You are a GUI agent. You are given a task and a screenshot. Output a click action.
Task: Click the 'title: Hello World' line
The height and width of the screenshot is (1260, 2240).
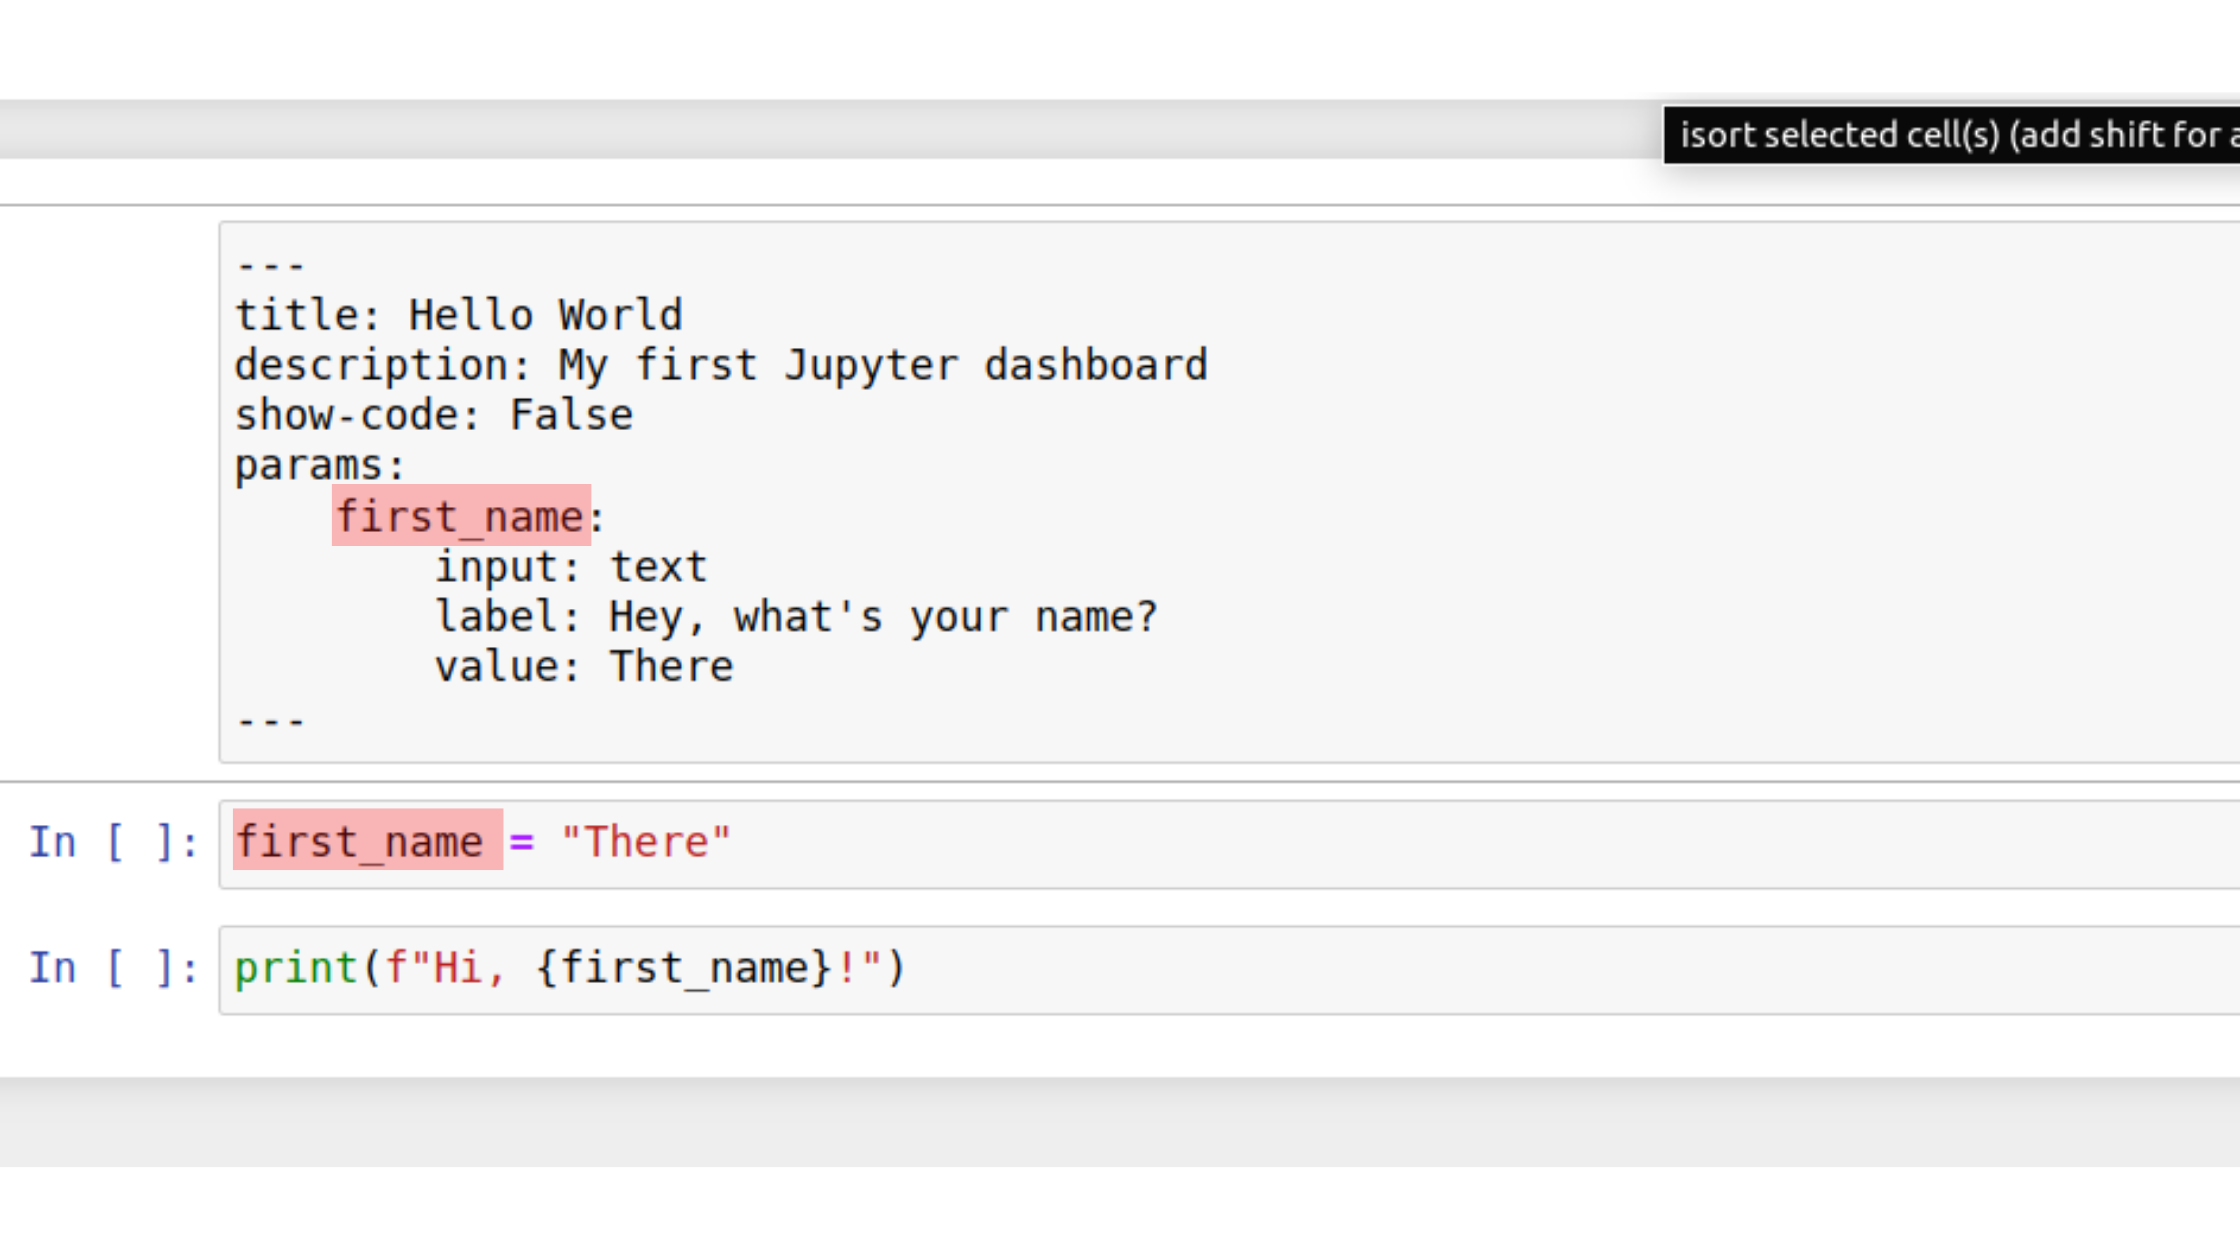[x=458, y=316]
